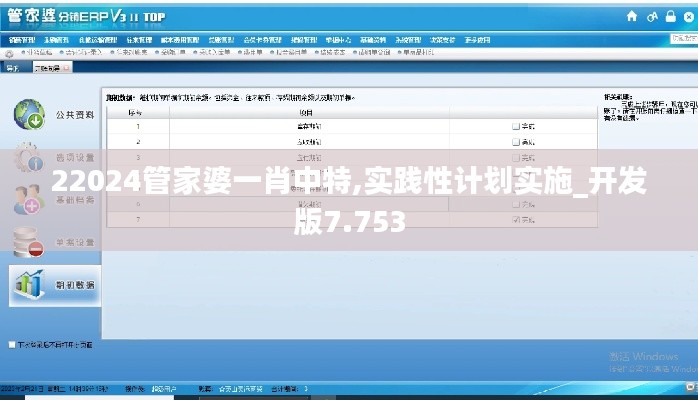Go to home via house icon
Image resolution: width=698 pixels, height=400 pixels.
(x=632, y=16)
